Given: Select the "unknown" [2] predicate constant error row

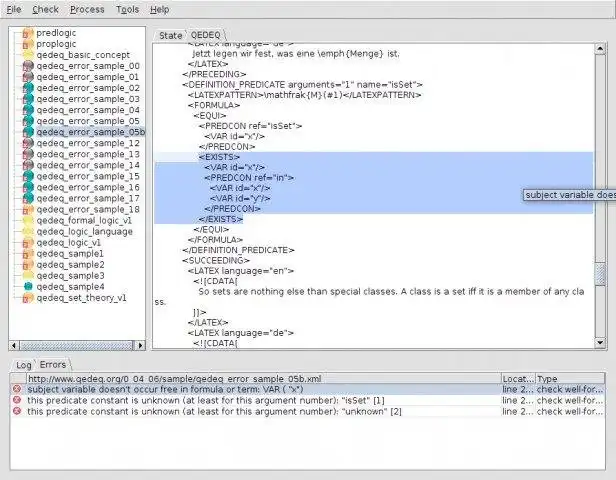Looking at the screenshot, I should (308, 411).
